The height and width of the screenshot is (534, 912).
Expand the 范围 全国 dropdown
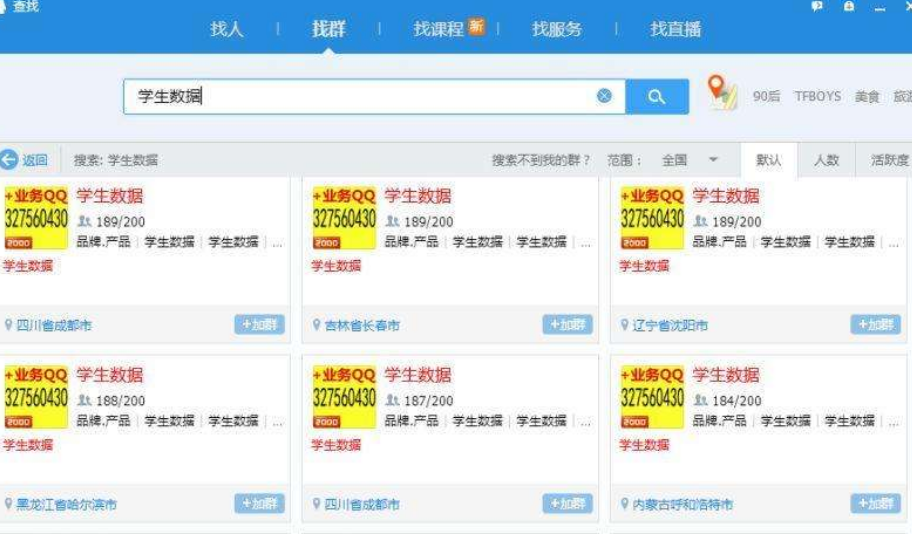[x=690, y=160]
